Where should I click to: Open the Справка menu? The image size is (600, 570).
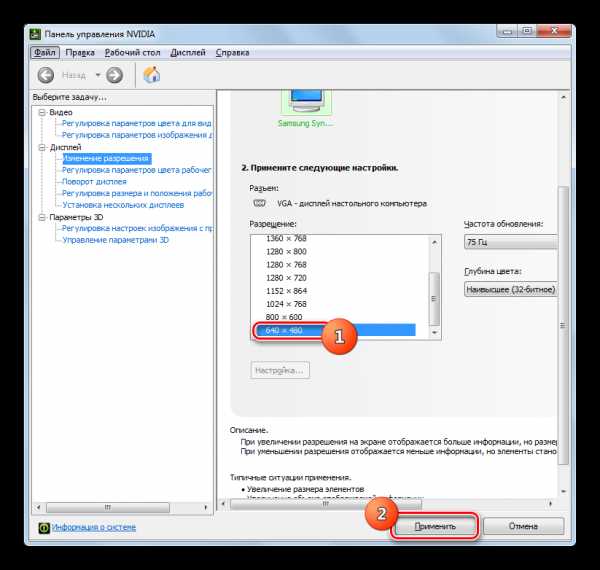click(233, 52)
